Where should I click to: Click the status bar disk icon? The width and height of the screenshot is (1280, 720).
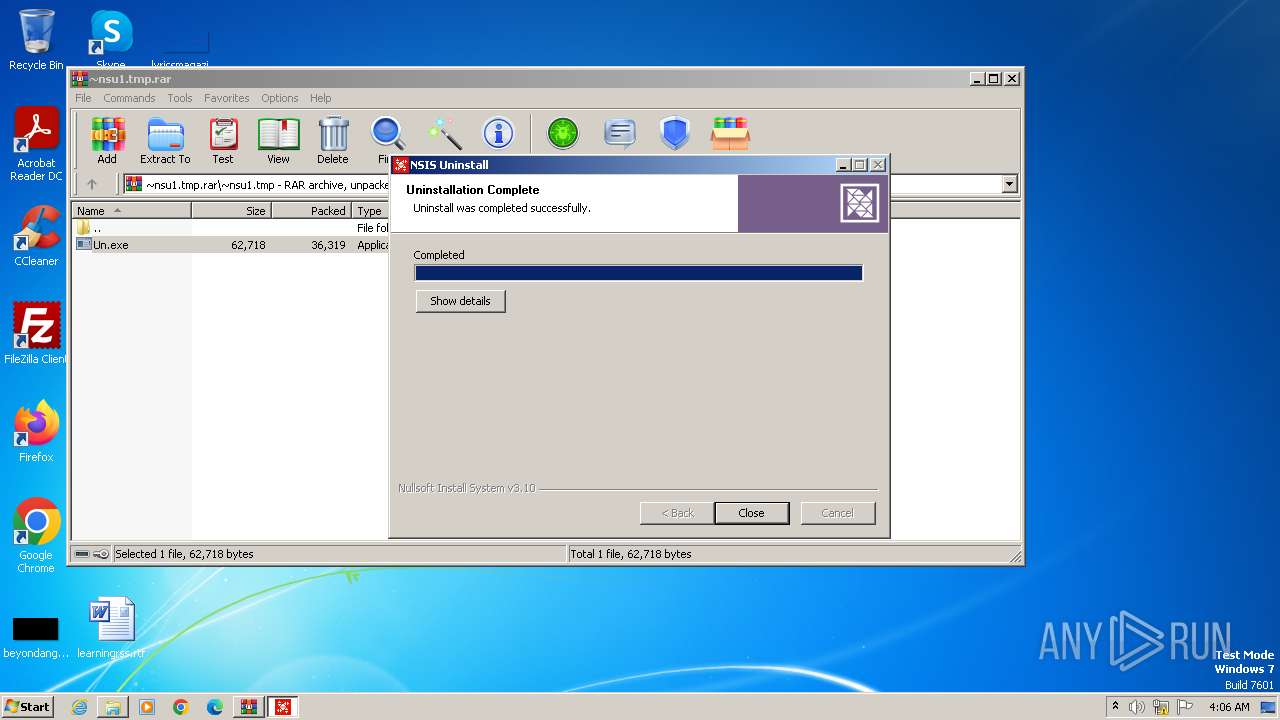(x=82, y=554)
